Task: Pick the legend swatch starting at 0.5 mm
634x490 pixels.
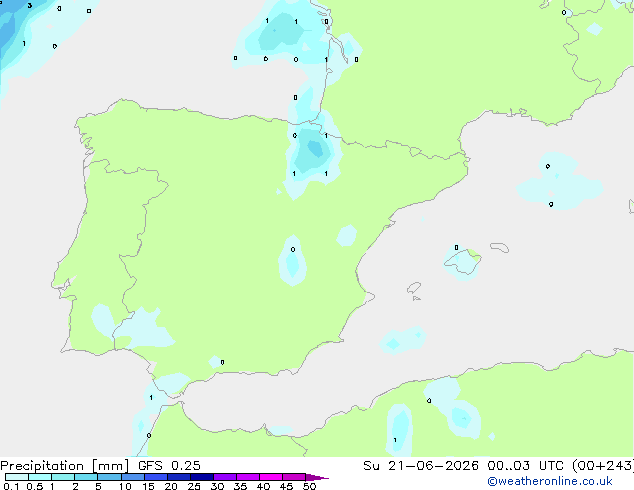Action: (40, 477)
